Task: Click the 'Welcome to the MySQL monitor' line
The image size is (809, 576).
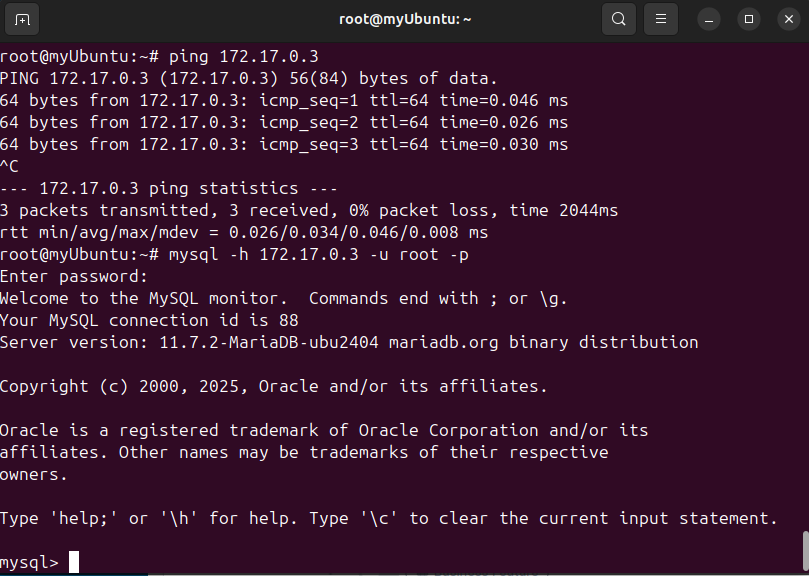Action: click(284, 298)
